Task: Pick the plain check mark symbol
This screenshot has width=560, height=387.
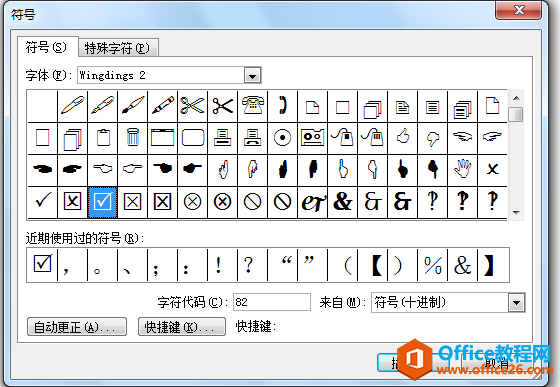Action: (x=42, y=202)
